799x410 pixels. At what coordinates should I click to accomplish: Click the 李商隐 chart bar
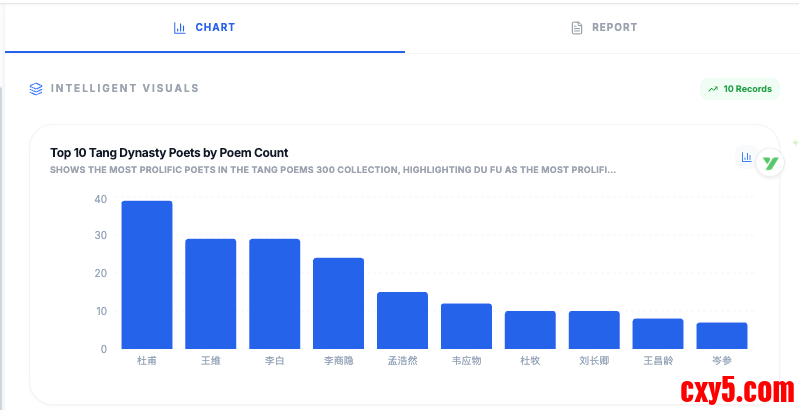338,303
